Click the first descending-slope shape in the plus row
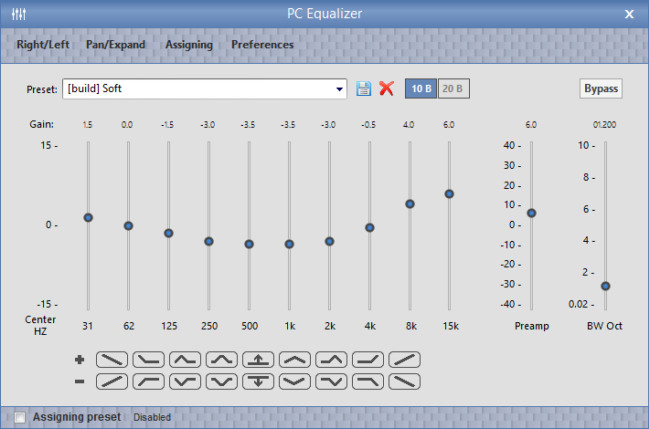Viewport: 649px width, 429px height. (112, 359)
